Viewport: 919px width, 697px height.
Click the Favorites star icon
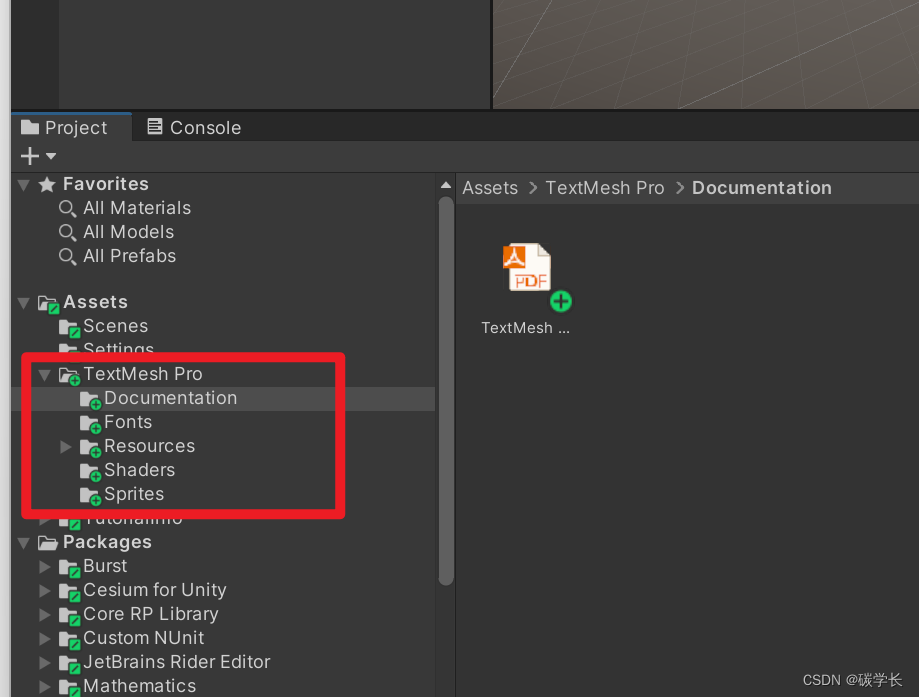(47, 185)
